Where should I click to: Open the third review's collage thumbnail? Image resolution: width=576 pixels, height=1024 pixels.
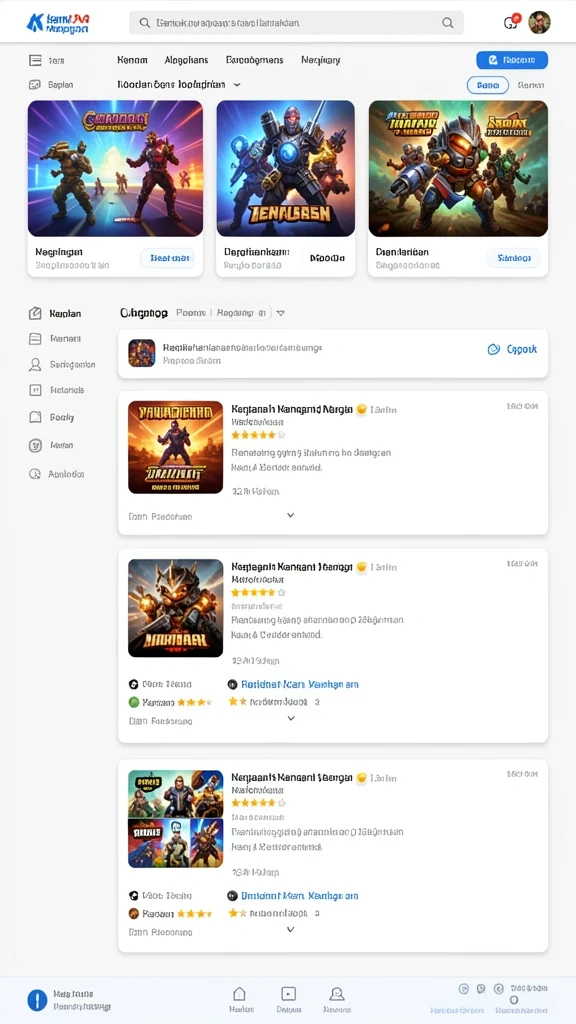click(176, 819)
